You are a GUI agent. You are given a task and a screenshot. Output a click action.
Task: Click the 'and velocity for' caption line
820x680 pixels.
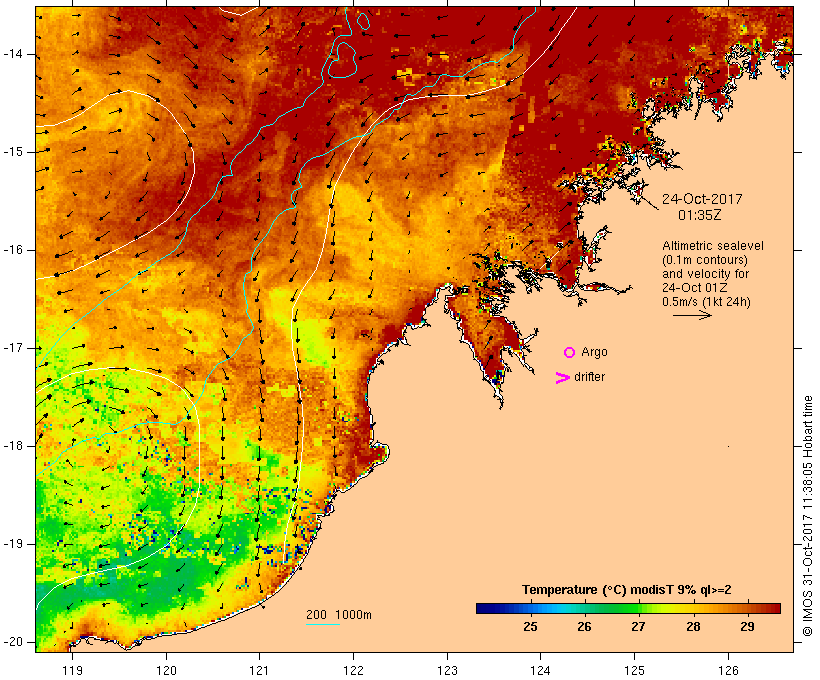[705, 274]
